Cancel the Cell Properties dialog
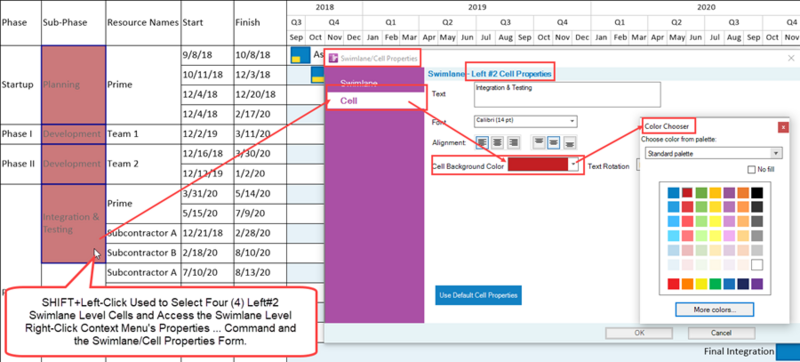The width and height of the screenshot is (800, 362). pyautogui.click(x=721, y=333)
